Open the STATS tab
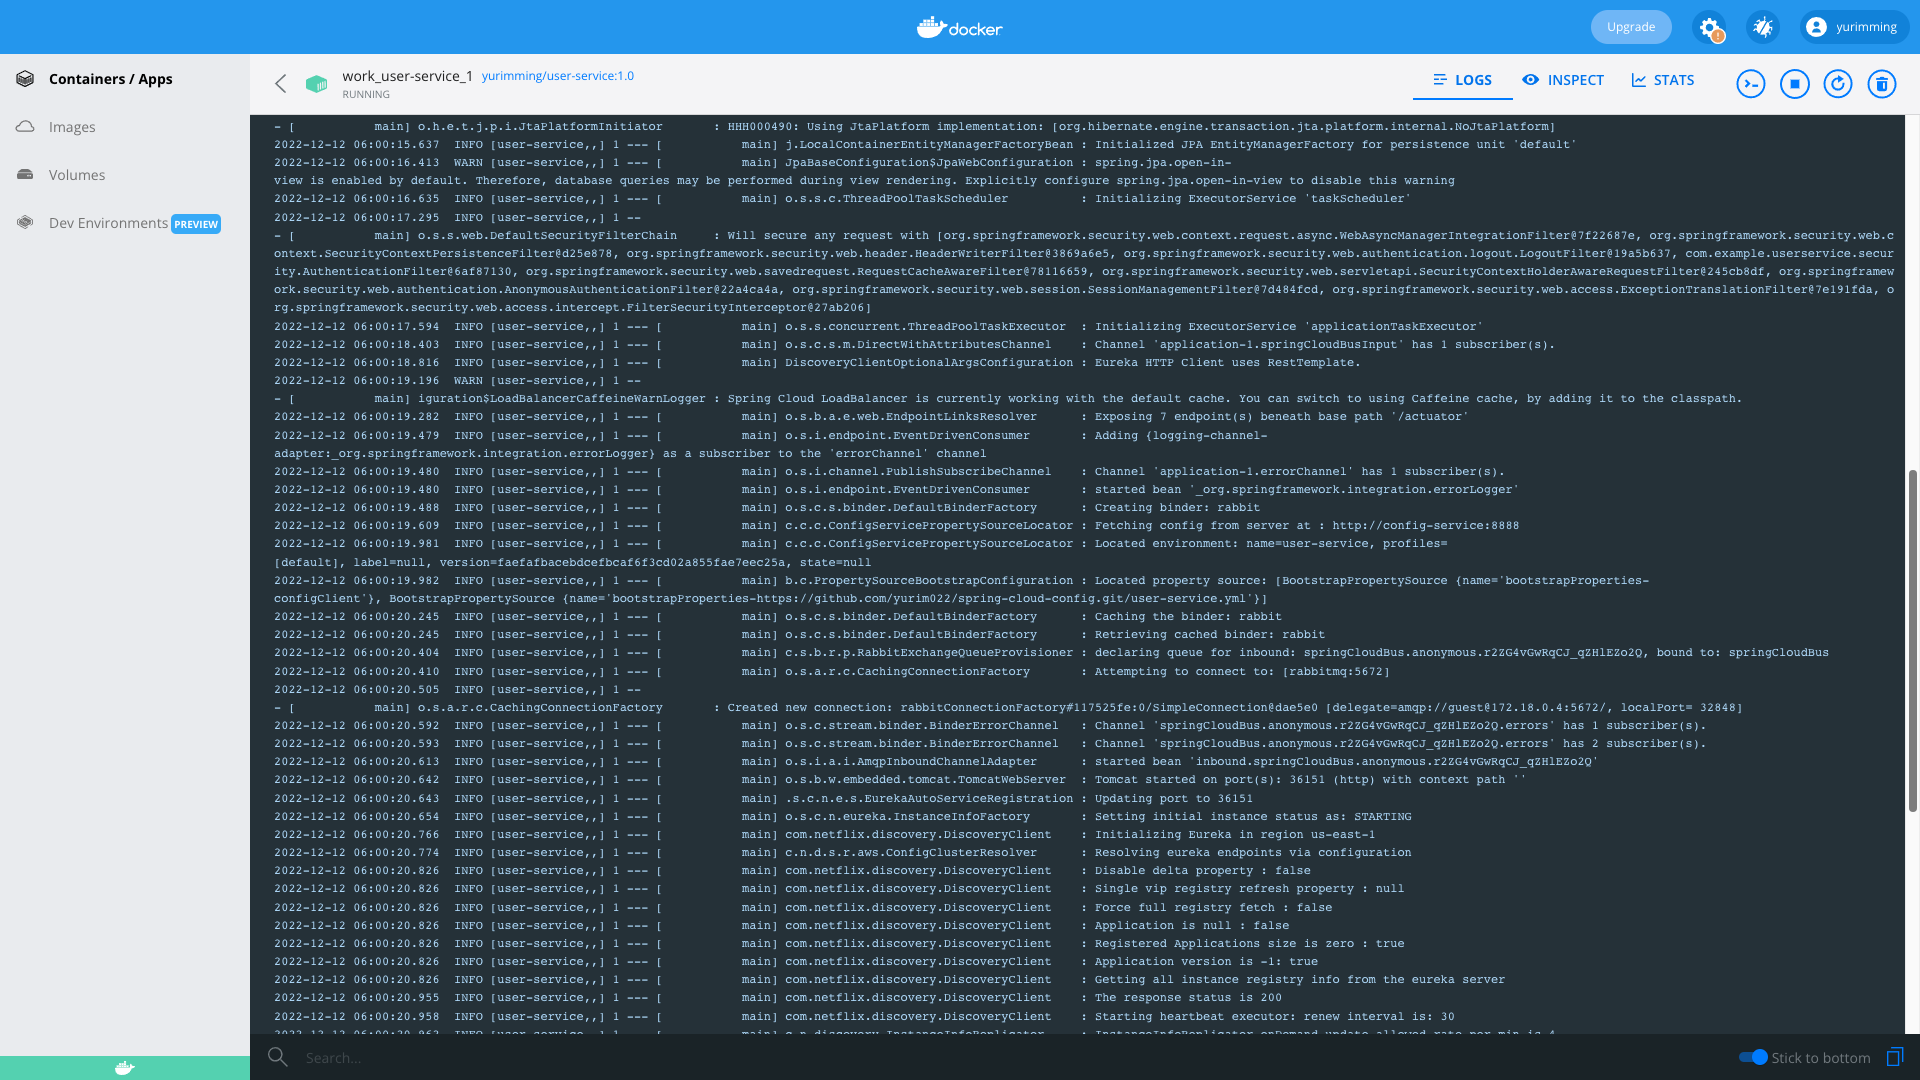Viewport: 1920px width, 1080px height. [1663, 80]
